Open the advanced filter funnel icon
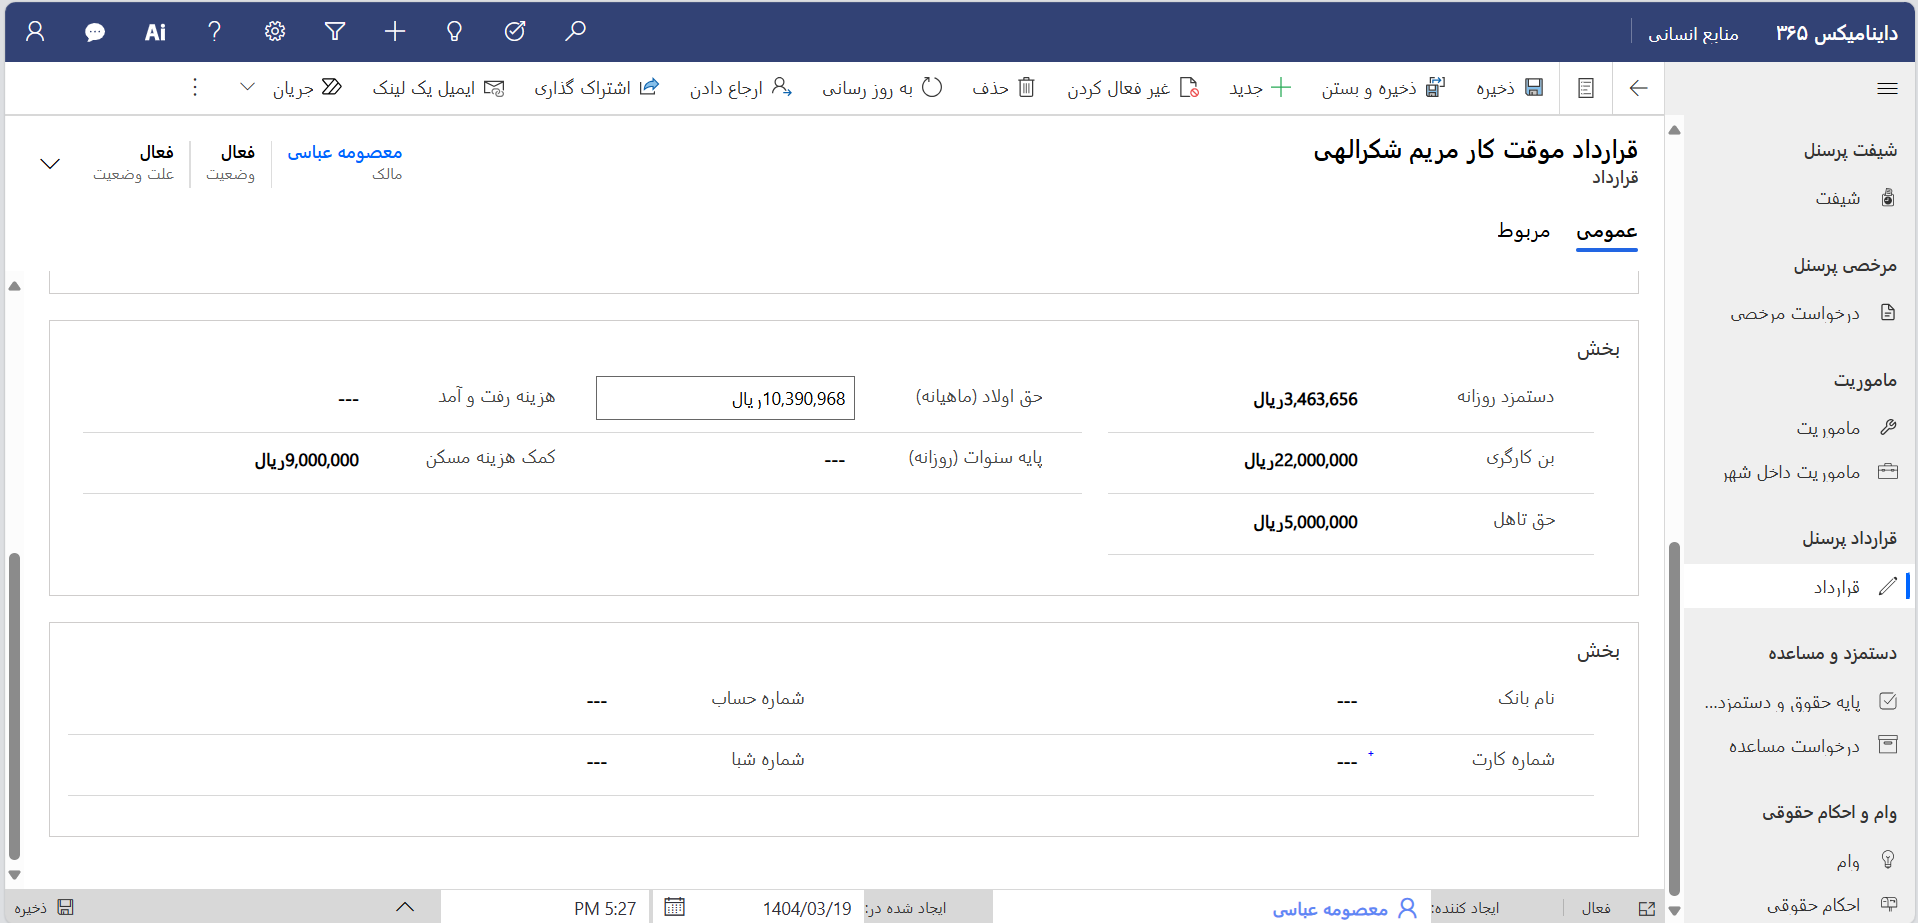This screenshot has height=923, width=1918. 335,32
